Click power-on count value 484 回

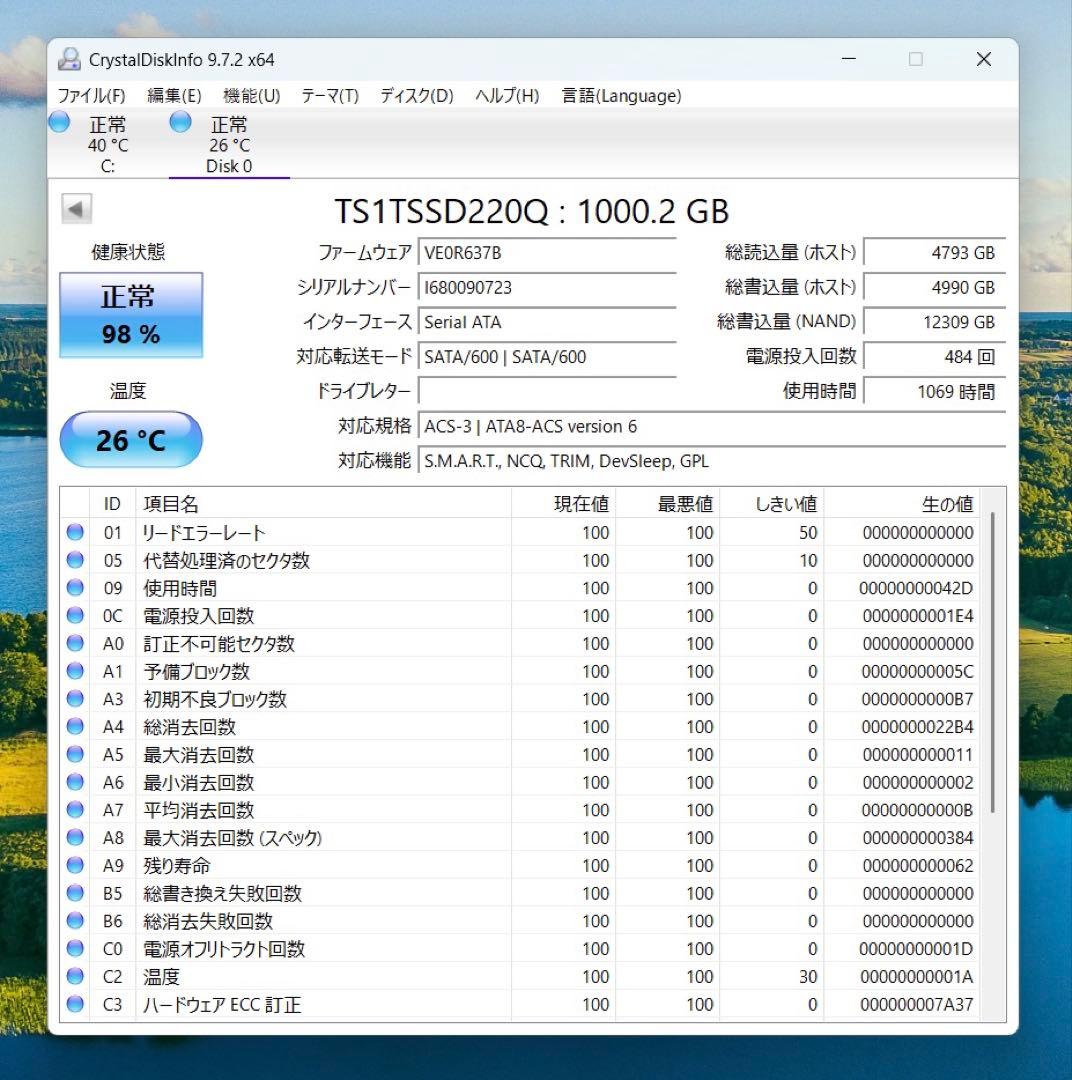[934, 357]
